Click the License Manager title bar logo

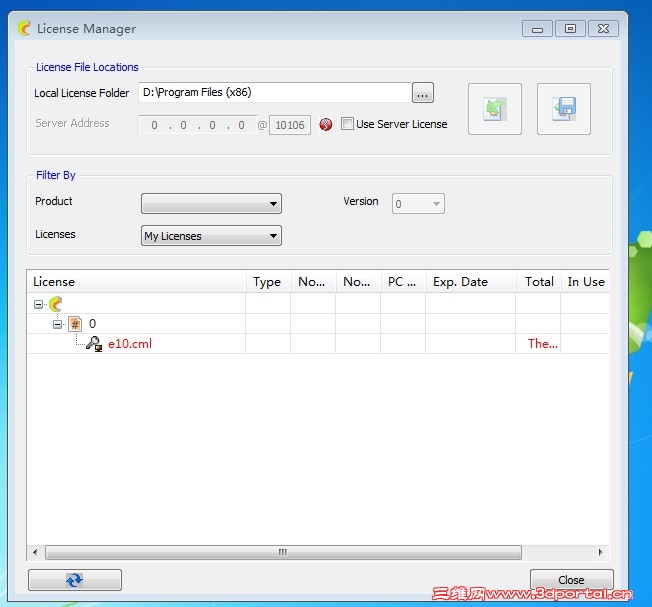click(25, 28)
